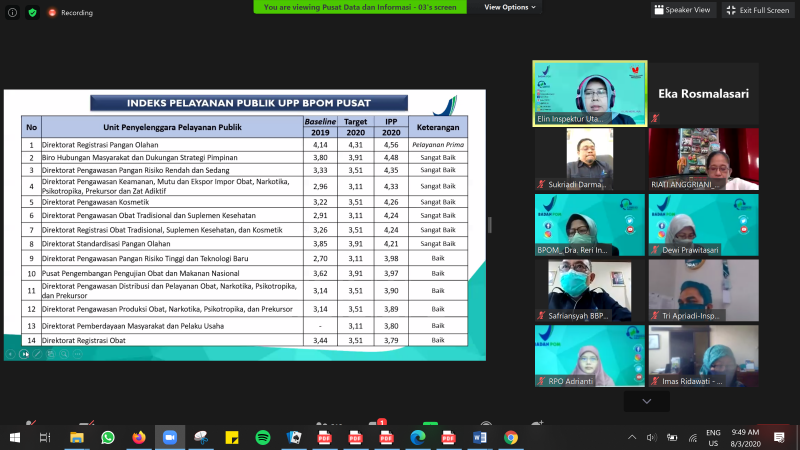Viewport: 800px width, 450px height.
Task: Open Spotify from the taskbar
Action: coord(263,438)
